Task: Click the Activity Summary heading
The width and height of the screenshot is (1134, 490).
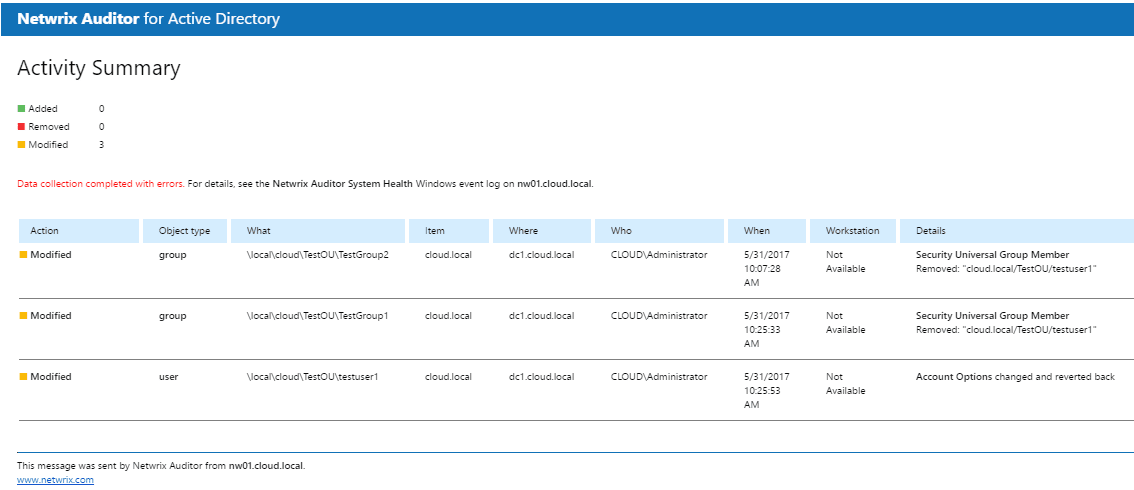Action: tap(99, 68)
